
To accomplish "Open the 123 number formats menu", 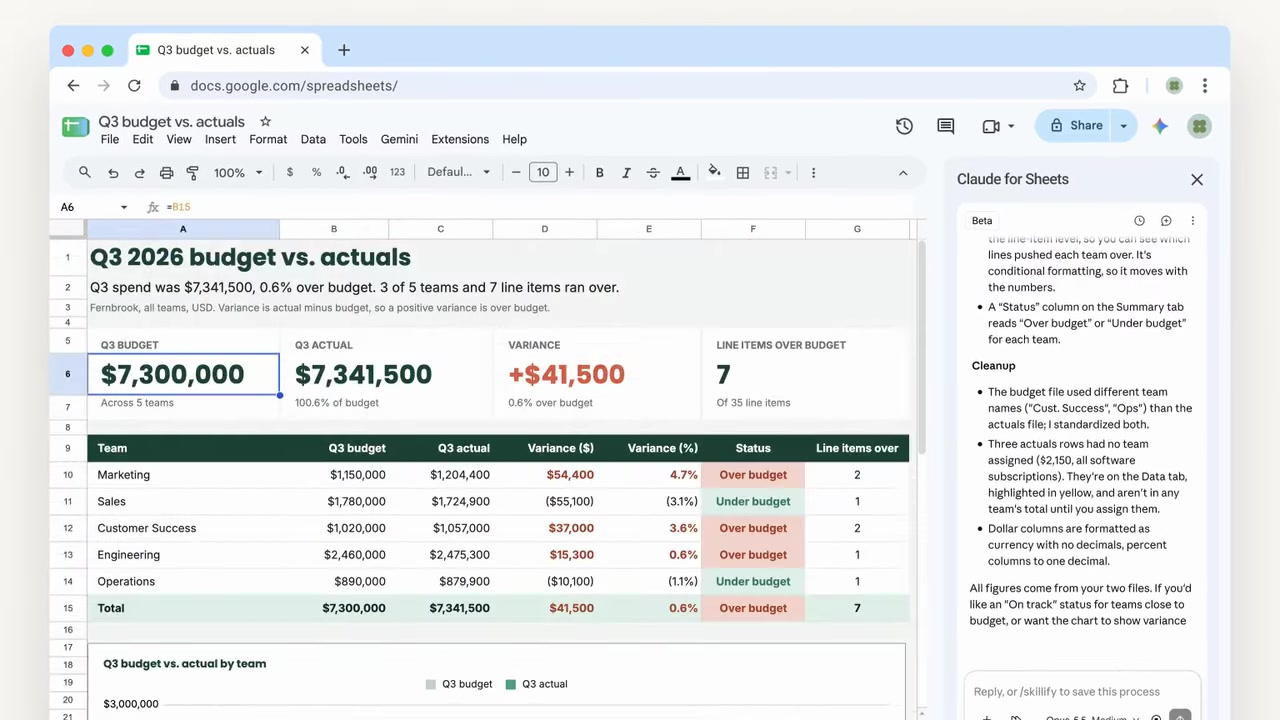I will tap(397, 172).
